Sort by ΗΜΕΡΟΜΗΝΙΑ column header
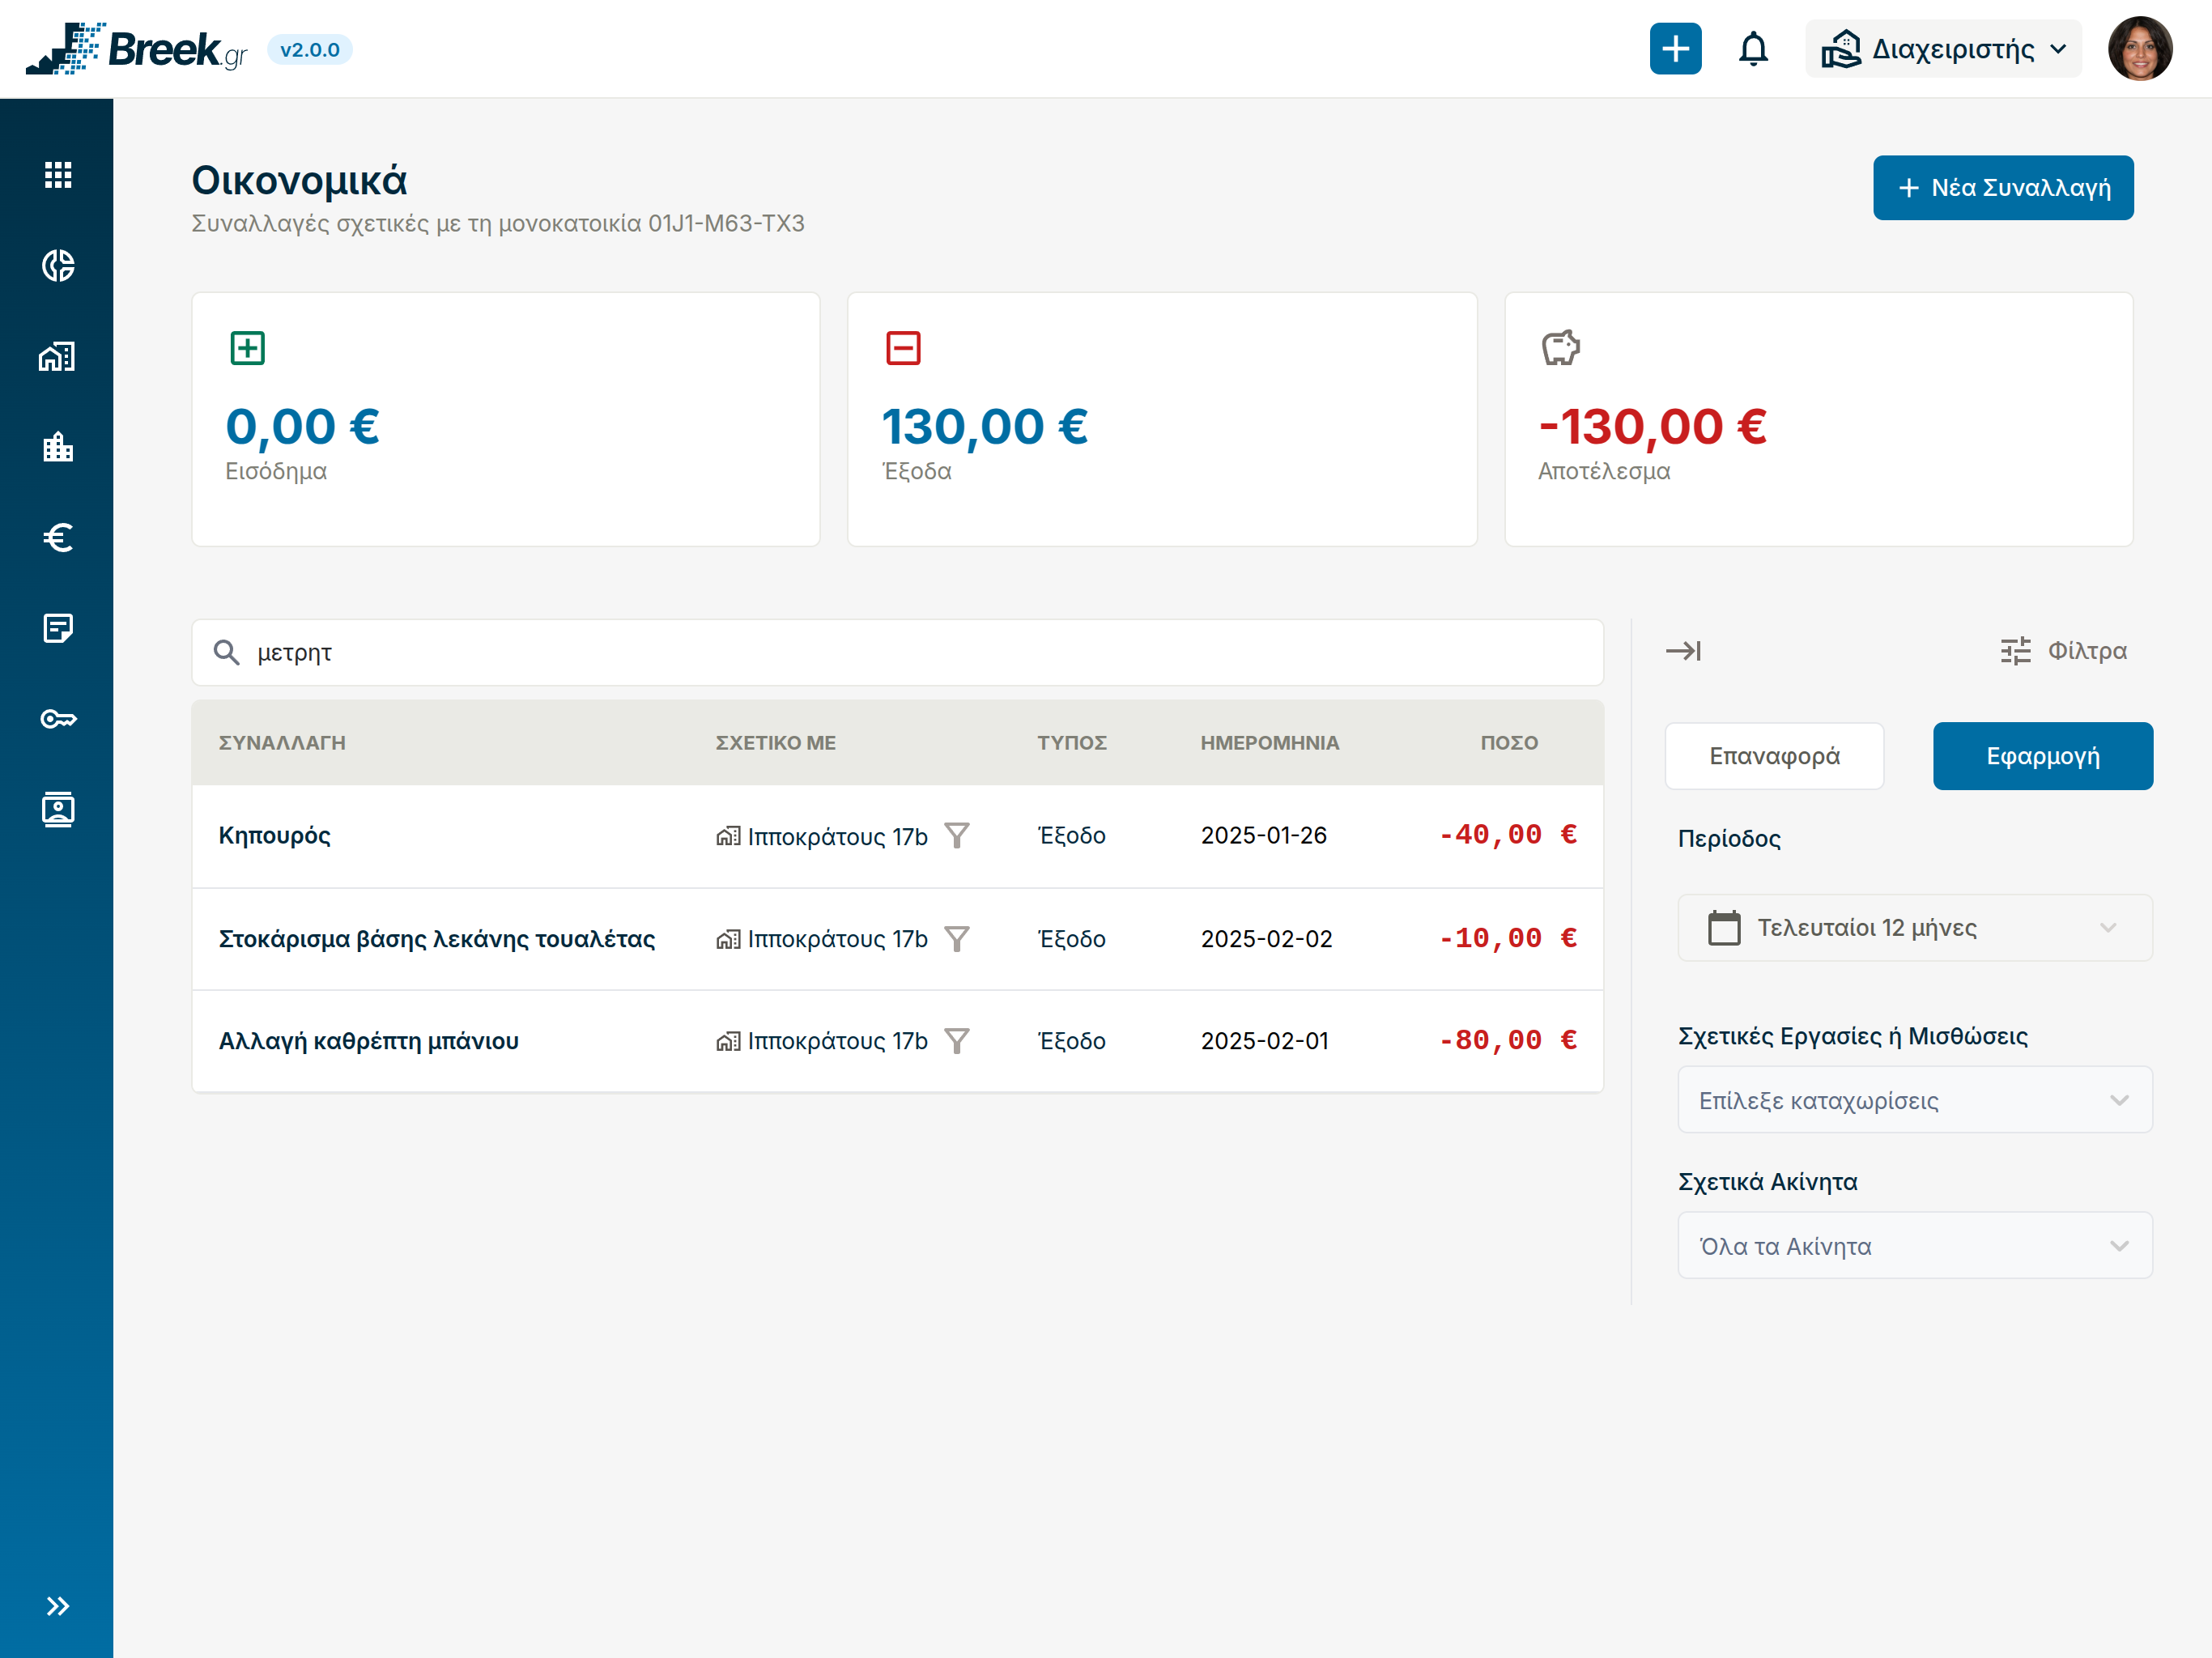This screenshot has height=1658, width=2212. (1270, 743)
